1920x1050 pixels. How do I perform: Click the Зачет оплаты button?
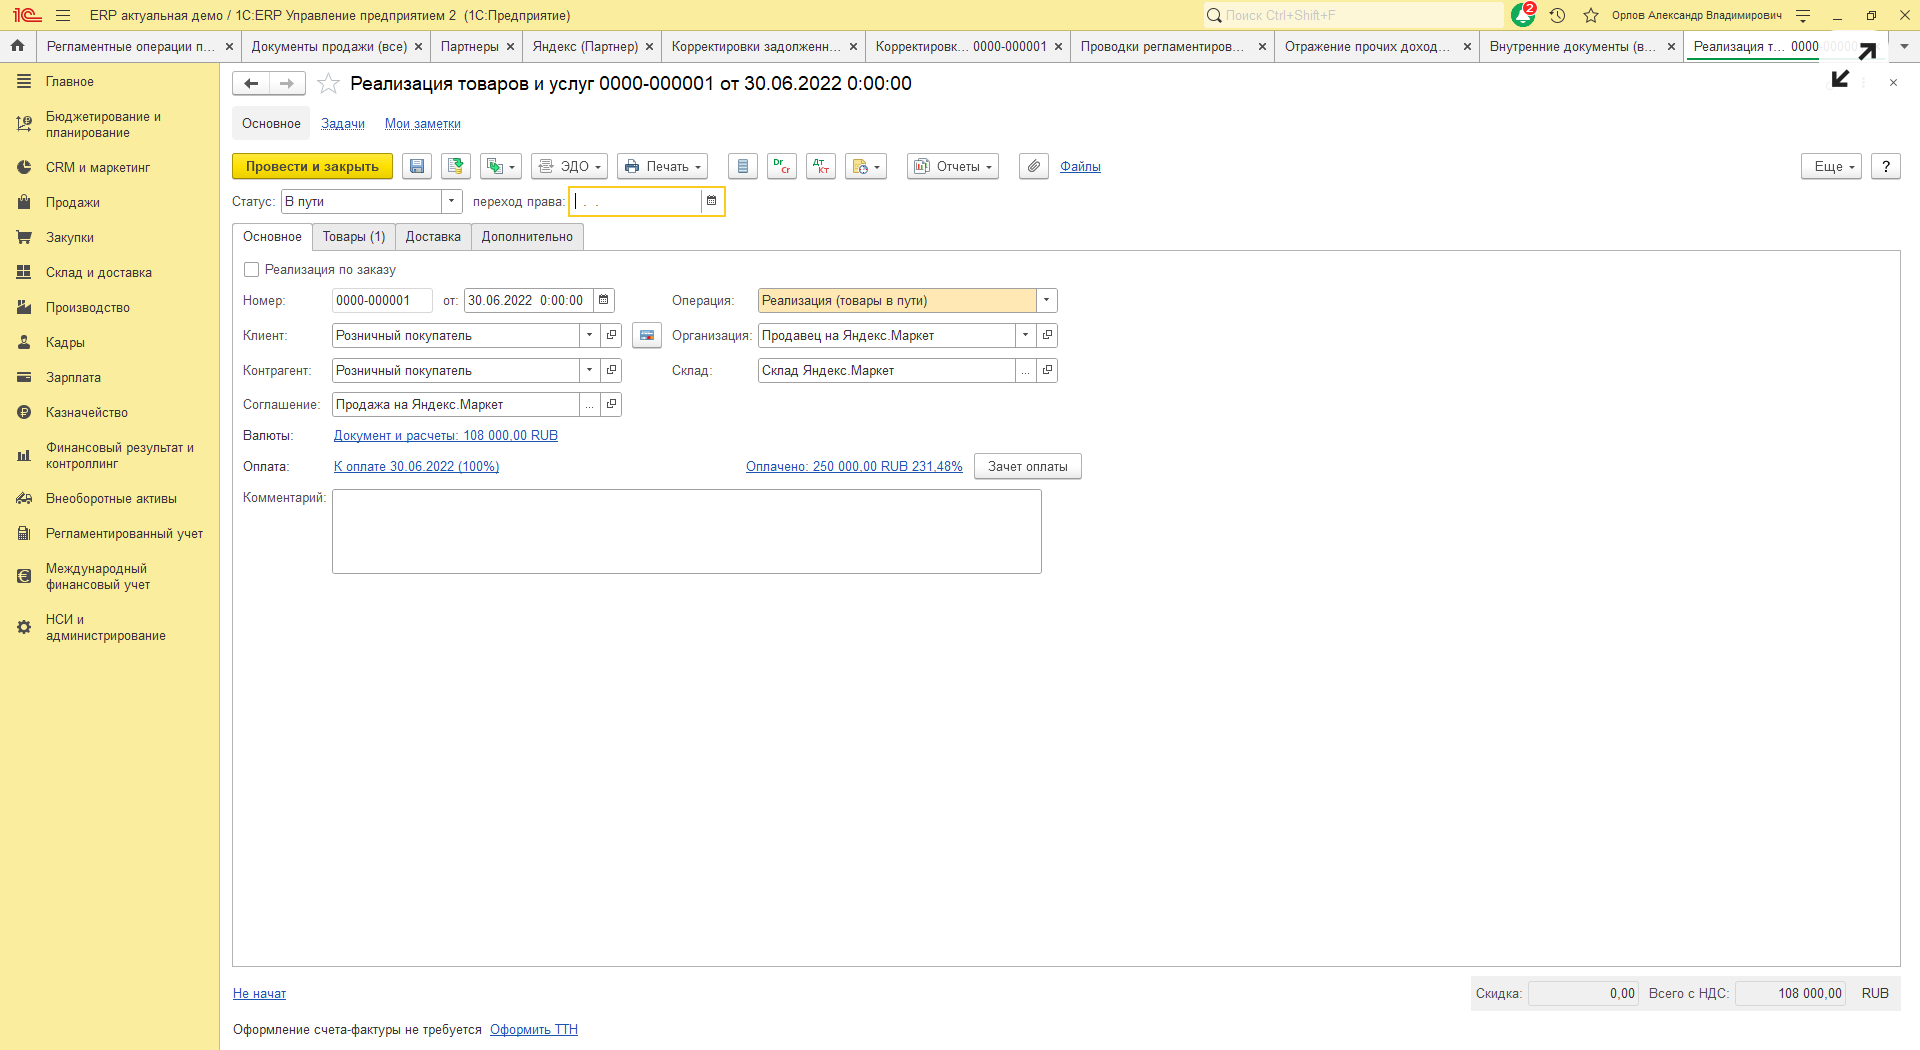coord(1027,467)
